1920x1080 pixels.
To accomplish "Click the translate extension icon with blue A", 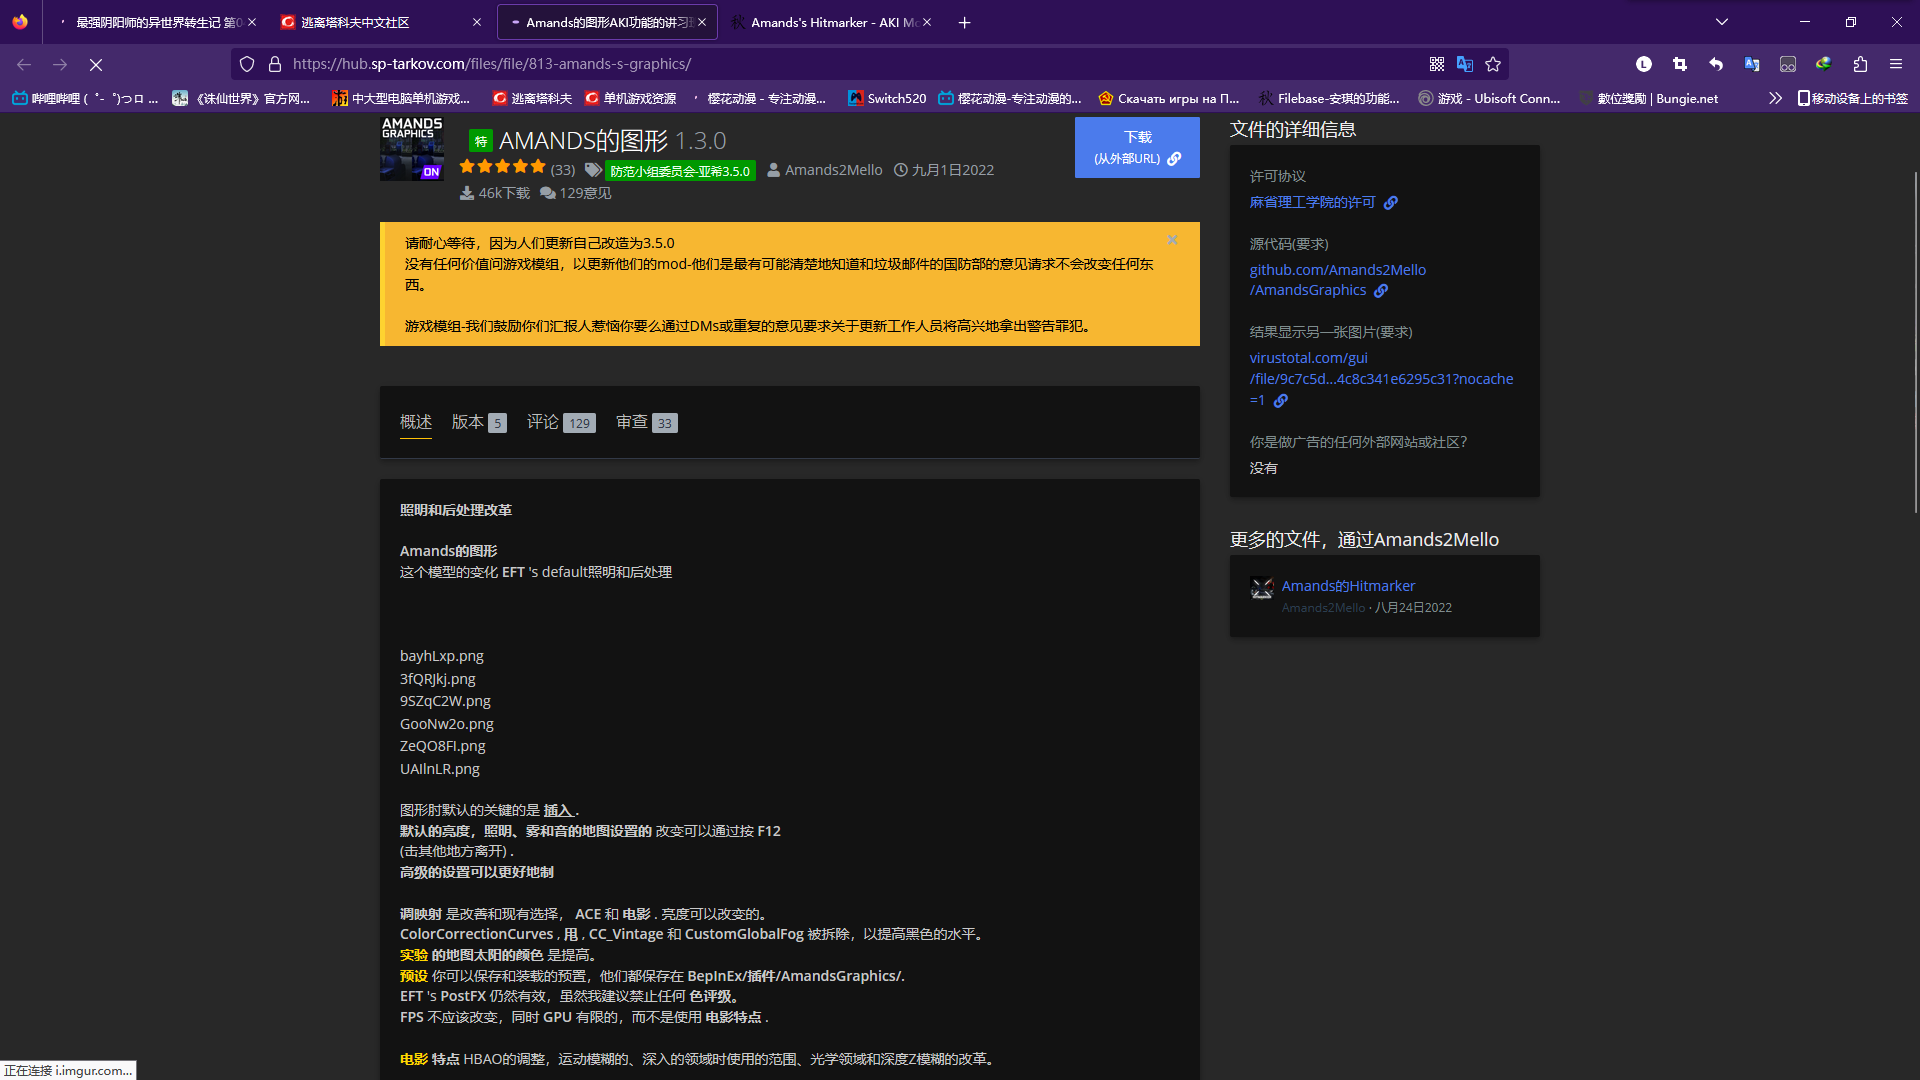I will coord(1752,63).
